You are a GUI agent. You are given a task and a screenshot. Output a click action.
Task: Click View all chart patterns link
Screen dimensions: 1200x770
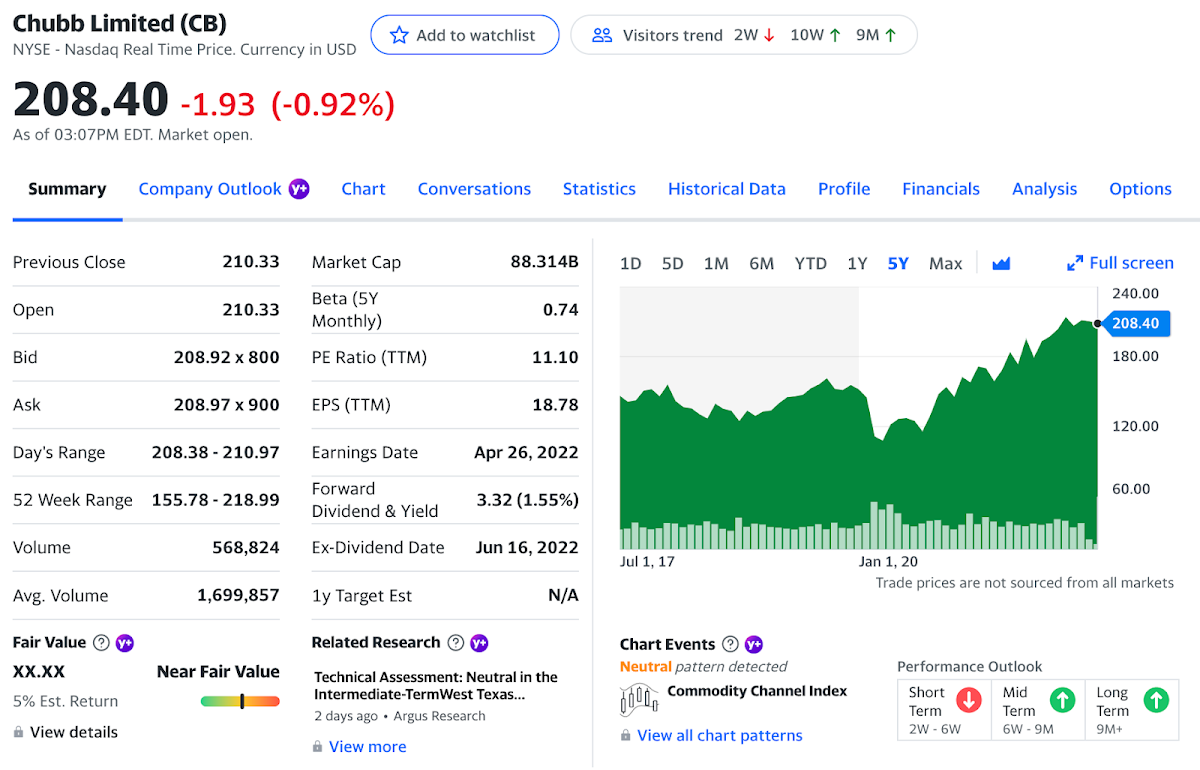click(x=720, y=736)
